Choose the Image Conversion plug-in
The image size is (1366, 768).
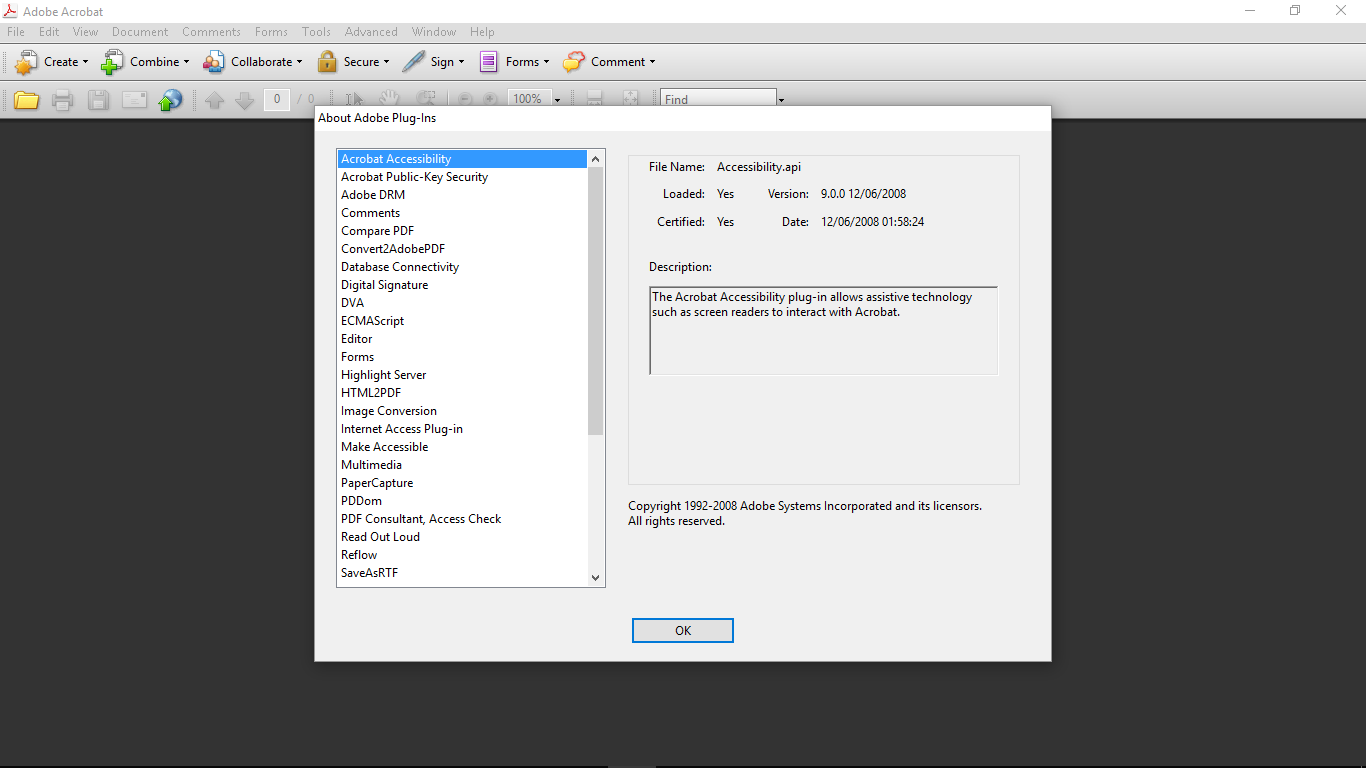click(462, 411)
